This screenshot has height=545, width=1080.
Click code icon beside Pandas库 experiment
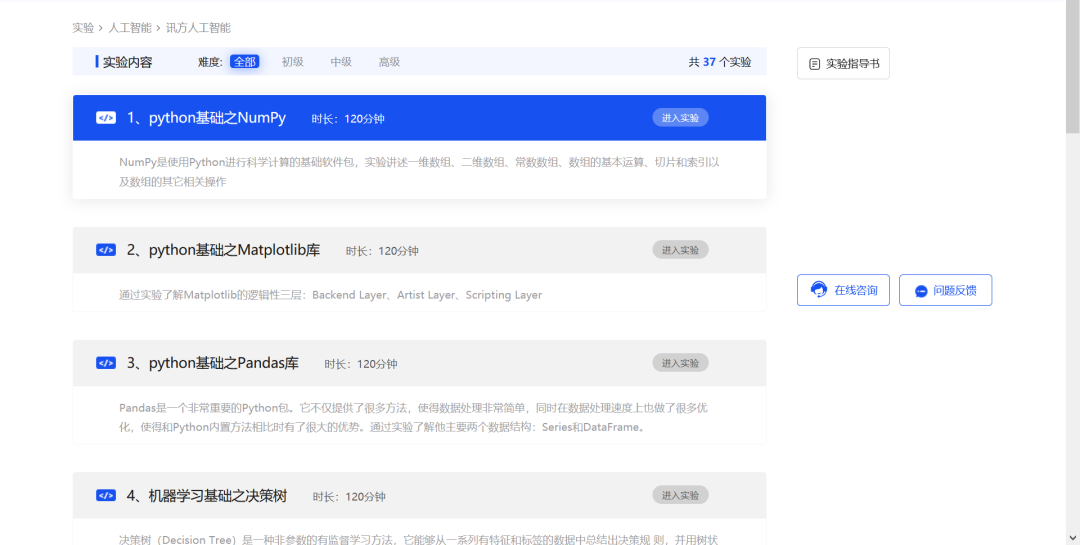point(106,363)
